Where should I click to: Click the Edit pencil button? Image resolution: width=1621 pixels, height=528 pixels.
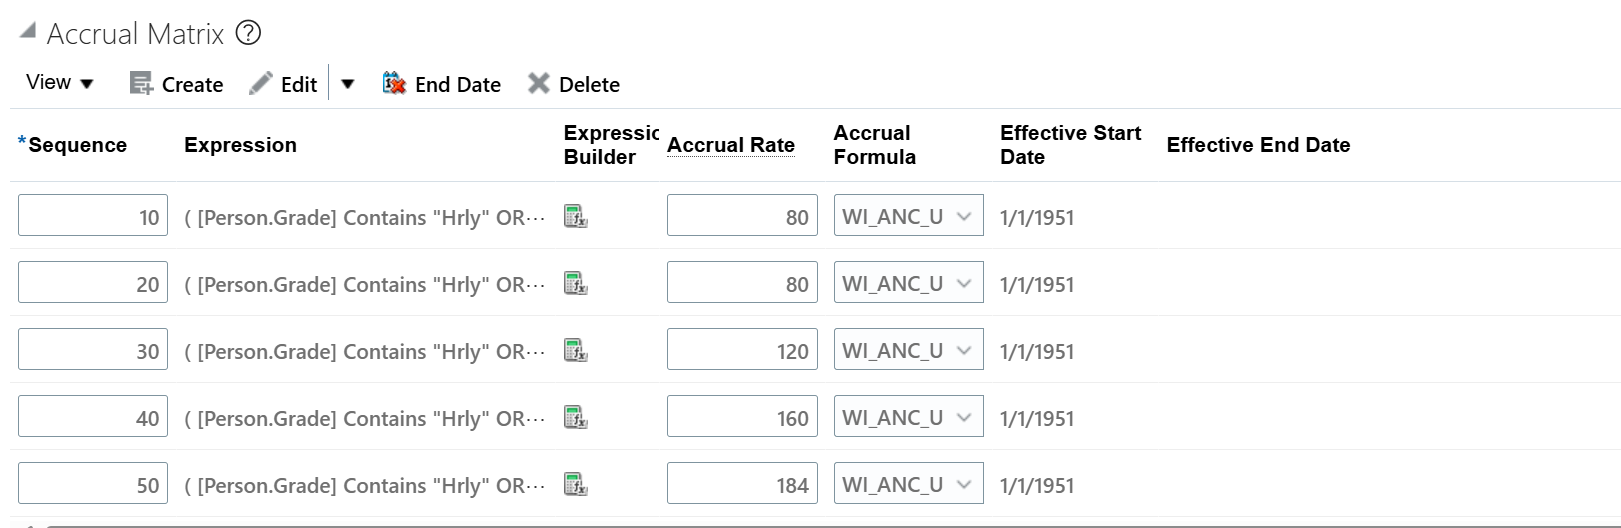point(283,84)
